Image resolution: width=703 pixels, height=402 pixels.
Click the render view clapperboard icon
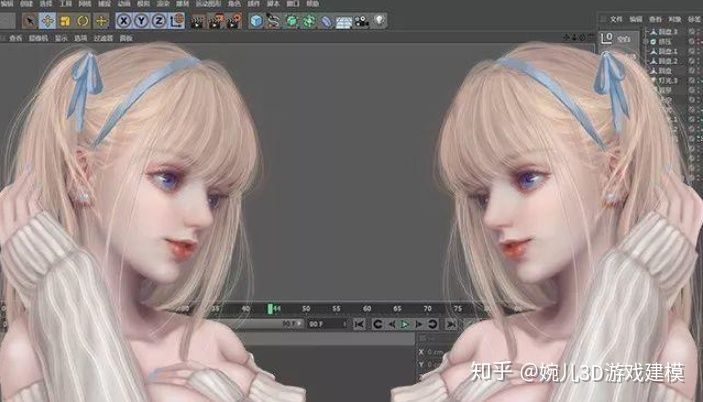[197, 21]
